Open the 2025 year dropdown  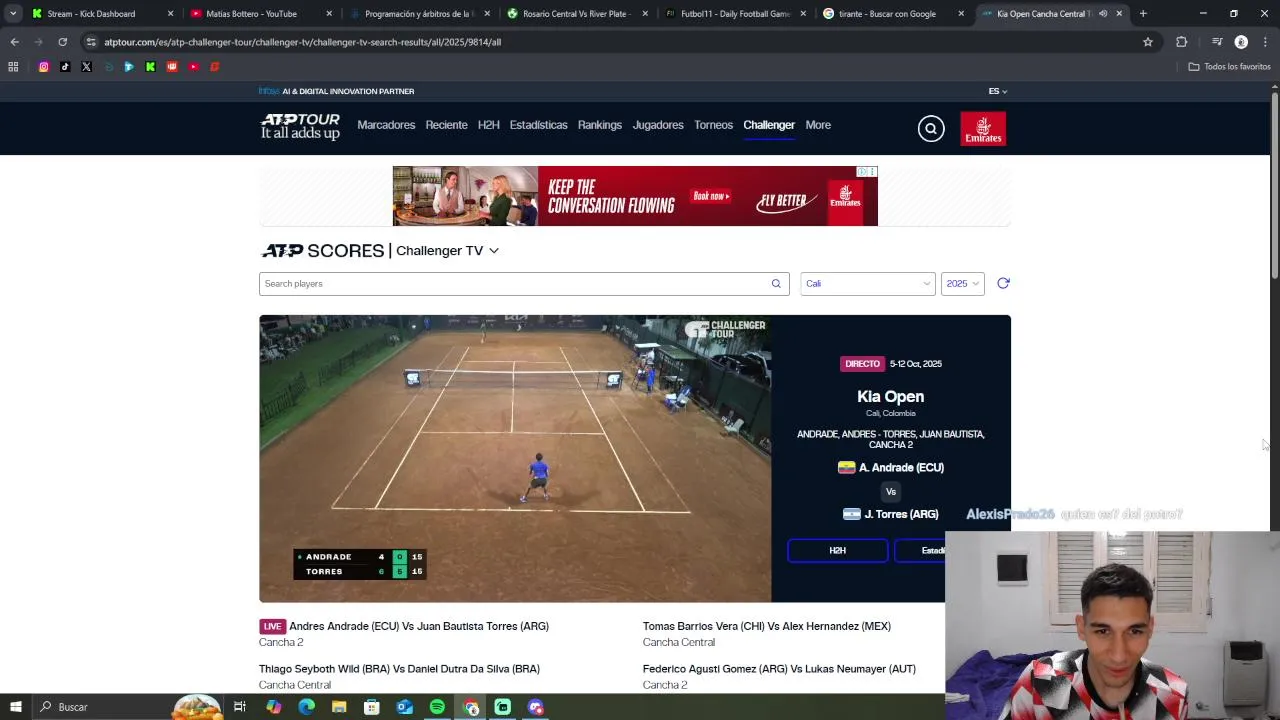(962, 284)
